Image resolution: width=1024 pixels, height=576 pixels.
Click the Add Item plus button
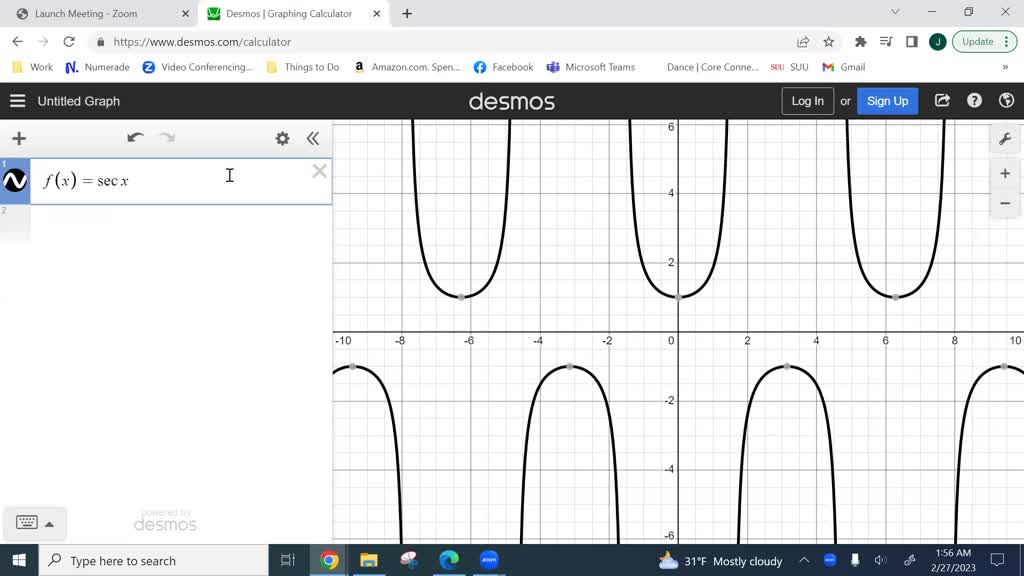coord(18,139)
